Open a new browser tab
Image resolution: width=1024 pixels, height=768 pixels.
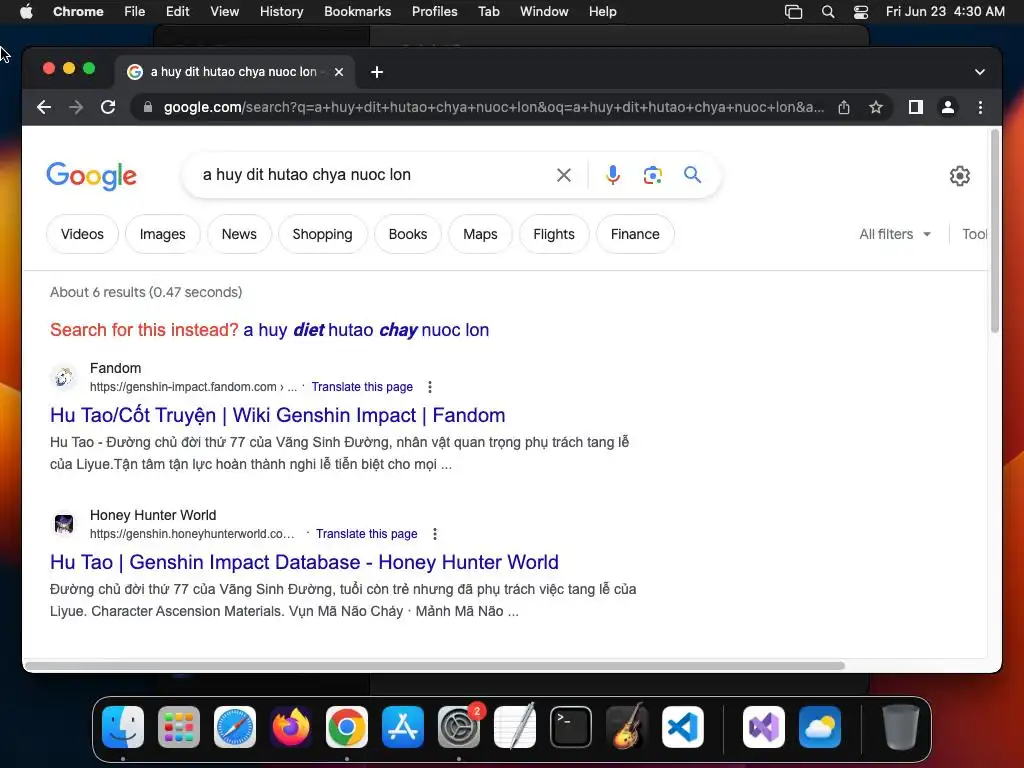(377, 72)
